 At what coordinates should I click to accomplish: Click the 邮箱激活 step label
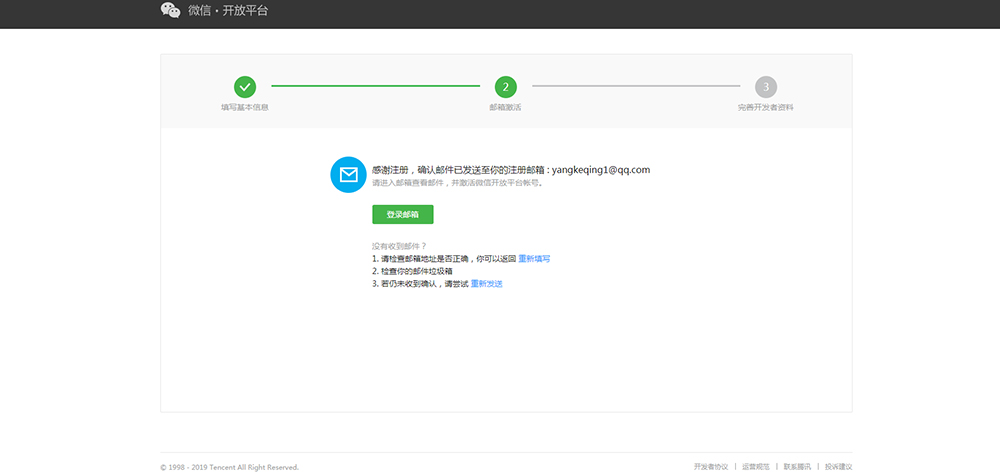click(505, 107)
